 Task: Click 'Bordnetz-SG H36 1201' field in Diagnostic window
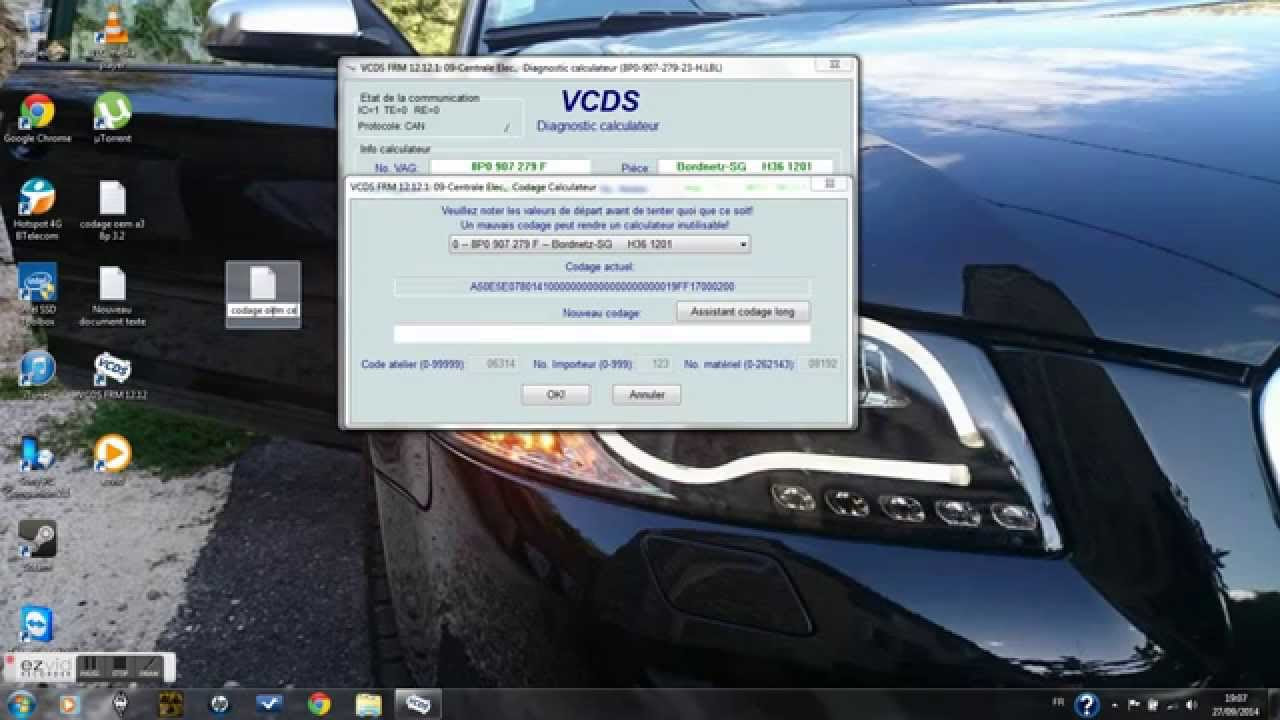pos(745,166)
